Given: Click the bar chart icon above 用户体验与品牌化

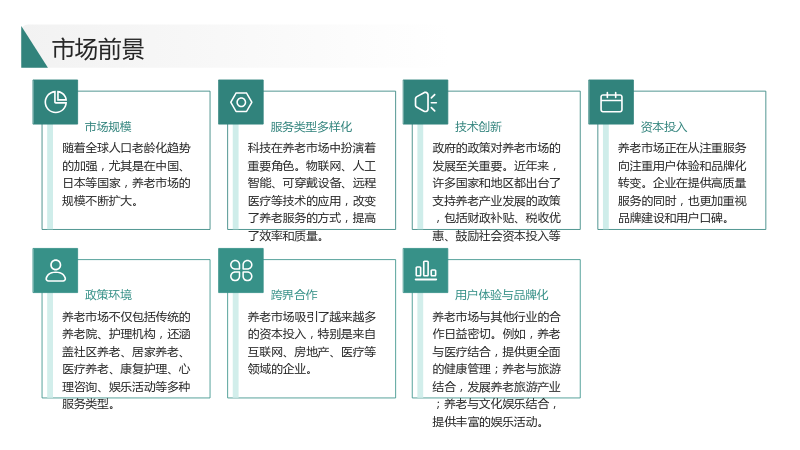Looking at the screenshot, I should [426, 270].
